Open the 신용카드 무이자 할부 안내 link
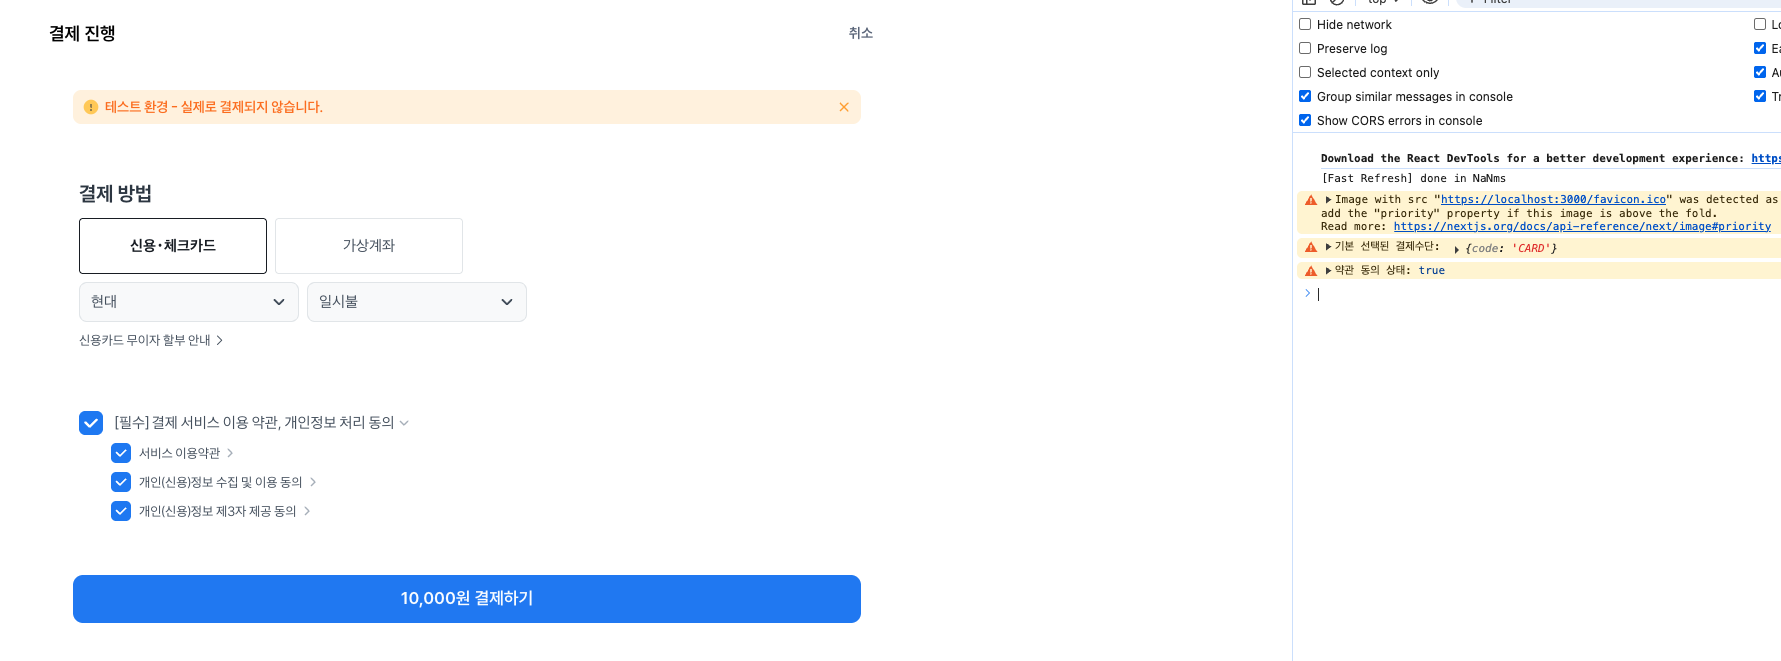 [151, 341]
